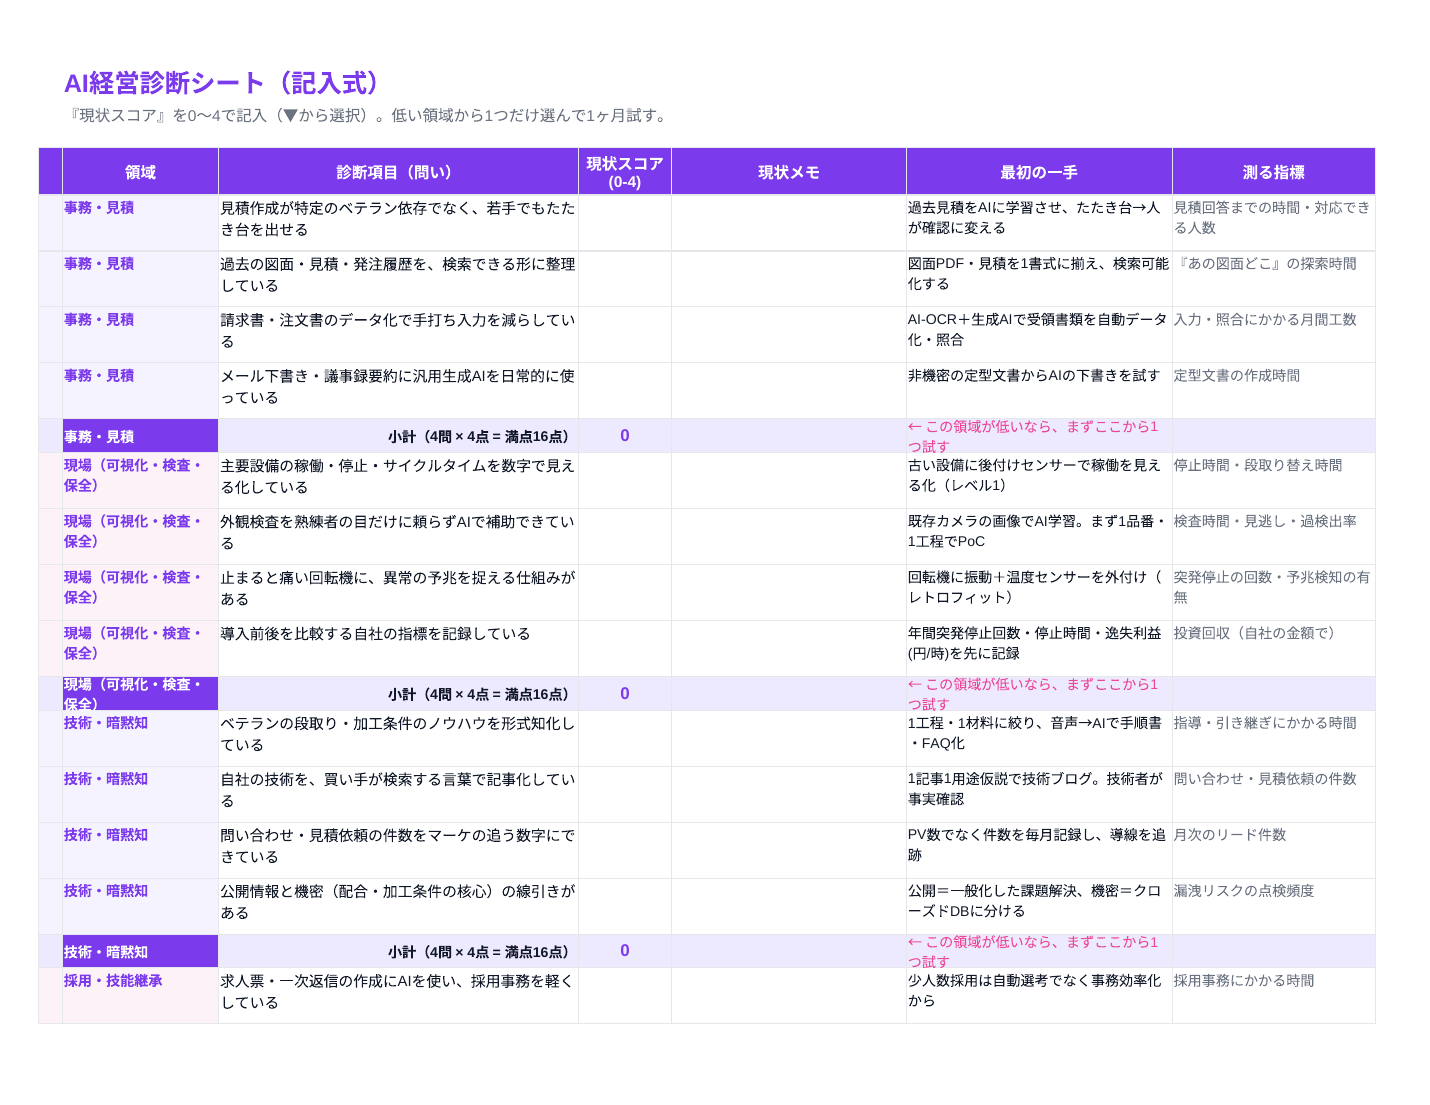Select cell 'PV数でなく件数を毎月記録し、導線を追跡'
Screen dimensions: 1430x1105
(1039, 850)
